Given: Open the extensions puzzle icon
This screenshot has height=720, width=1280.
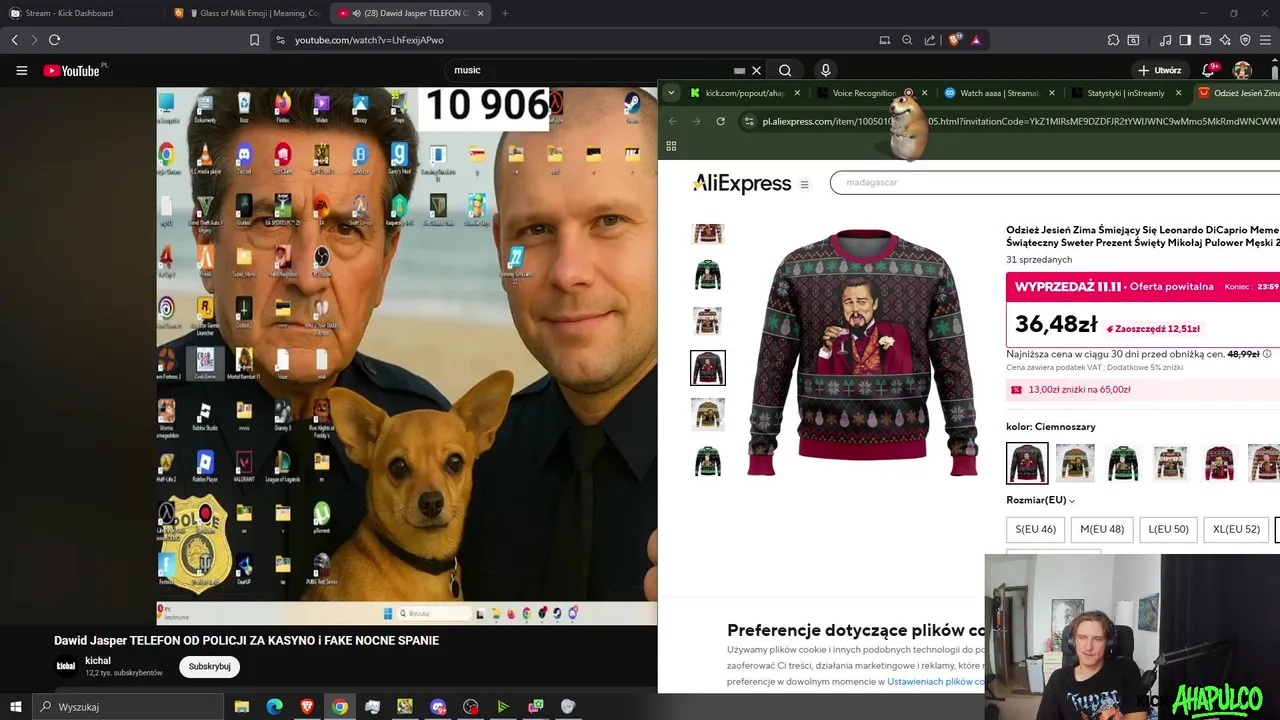Looking at the screenshot, I should pyautogui.click(x=1113, y=40).
